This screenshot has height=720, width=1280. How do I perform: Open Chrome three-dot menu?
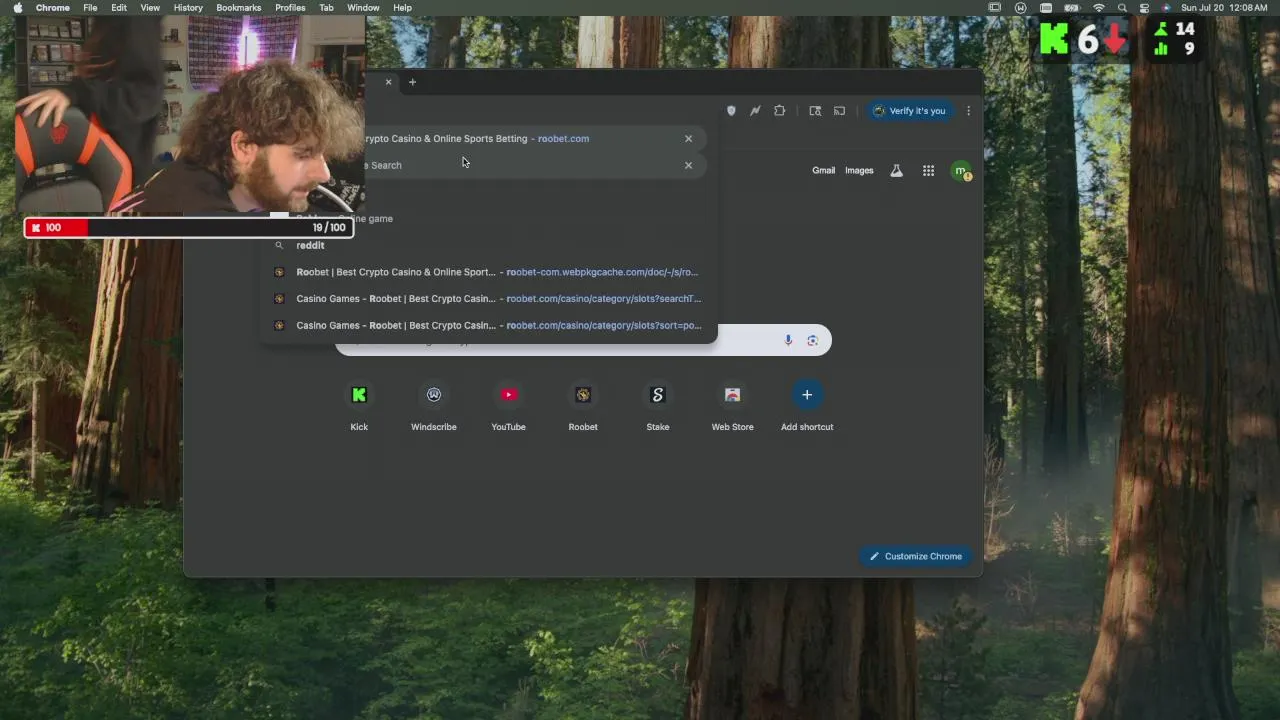point(968,111)
